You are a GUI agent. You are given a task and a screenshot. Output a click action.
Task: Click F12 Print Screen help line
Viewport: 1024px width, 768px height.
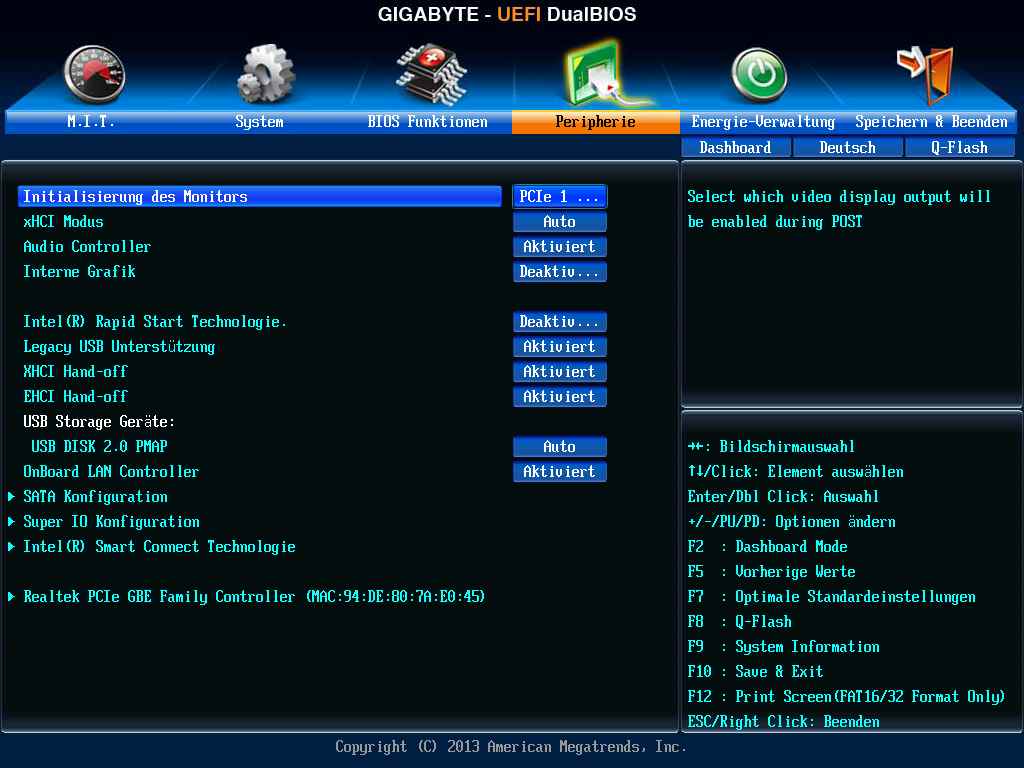click(846, 697)
